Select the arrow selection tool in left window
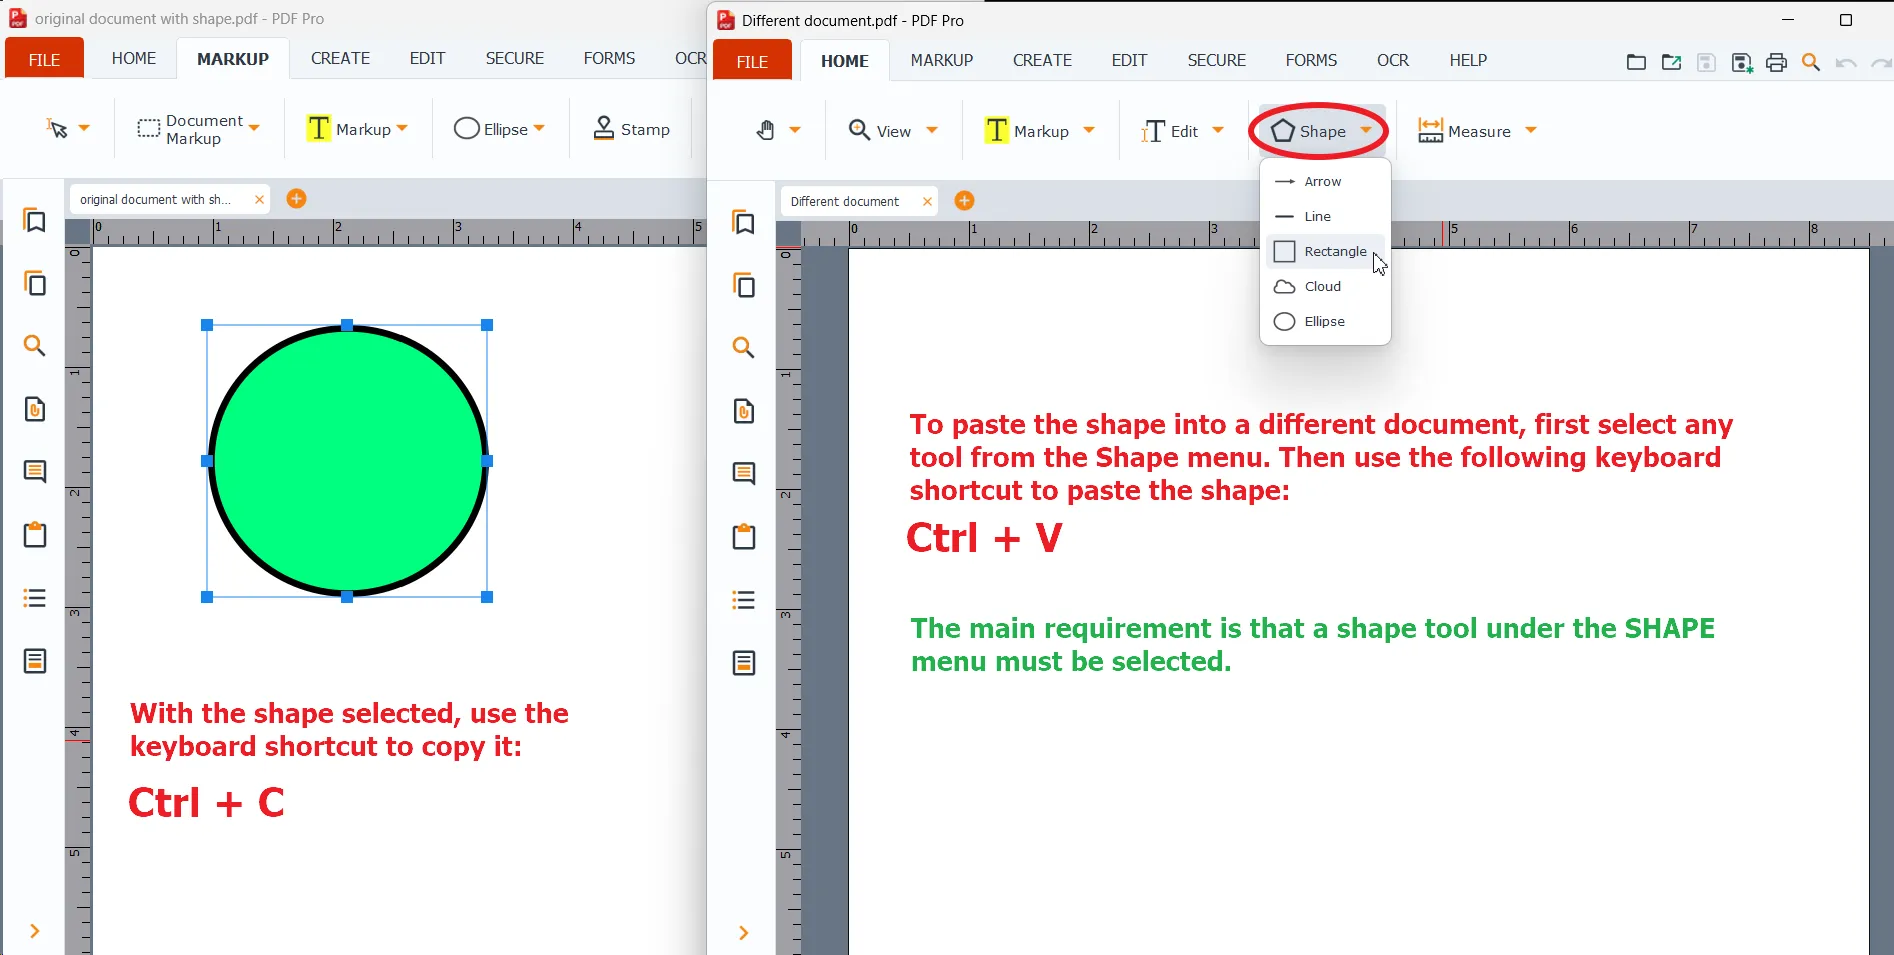The image size is (1894, 955). click(x=57, y=128)
